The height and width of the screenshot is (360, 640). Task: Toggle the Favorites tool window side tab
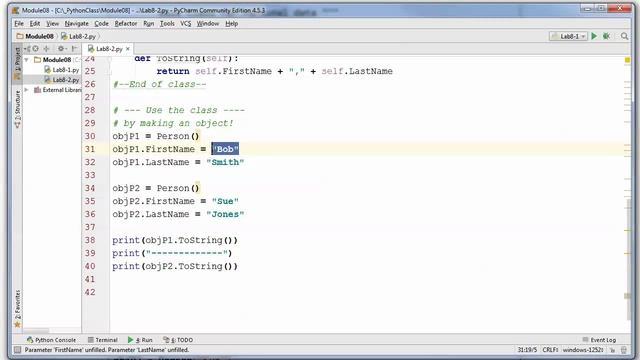18,309
